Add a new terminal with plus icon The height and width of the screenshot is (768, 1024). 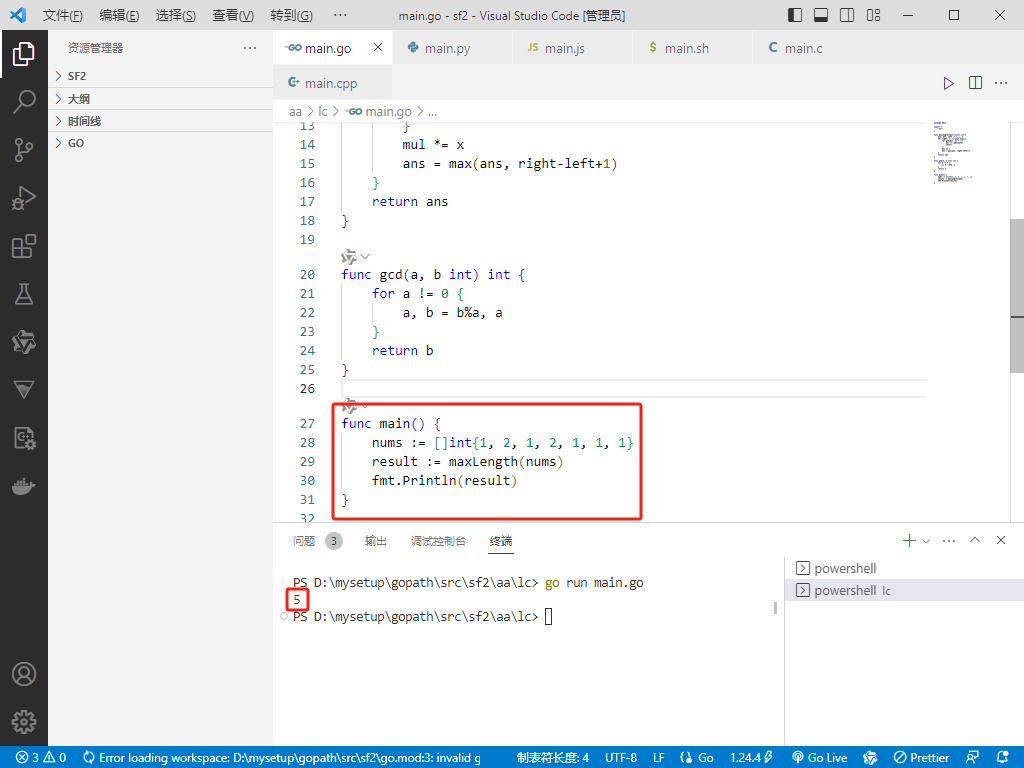coord(908,540)
